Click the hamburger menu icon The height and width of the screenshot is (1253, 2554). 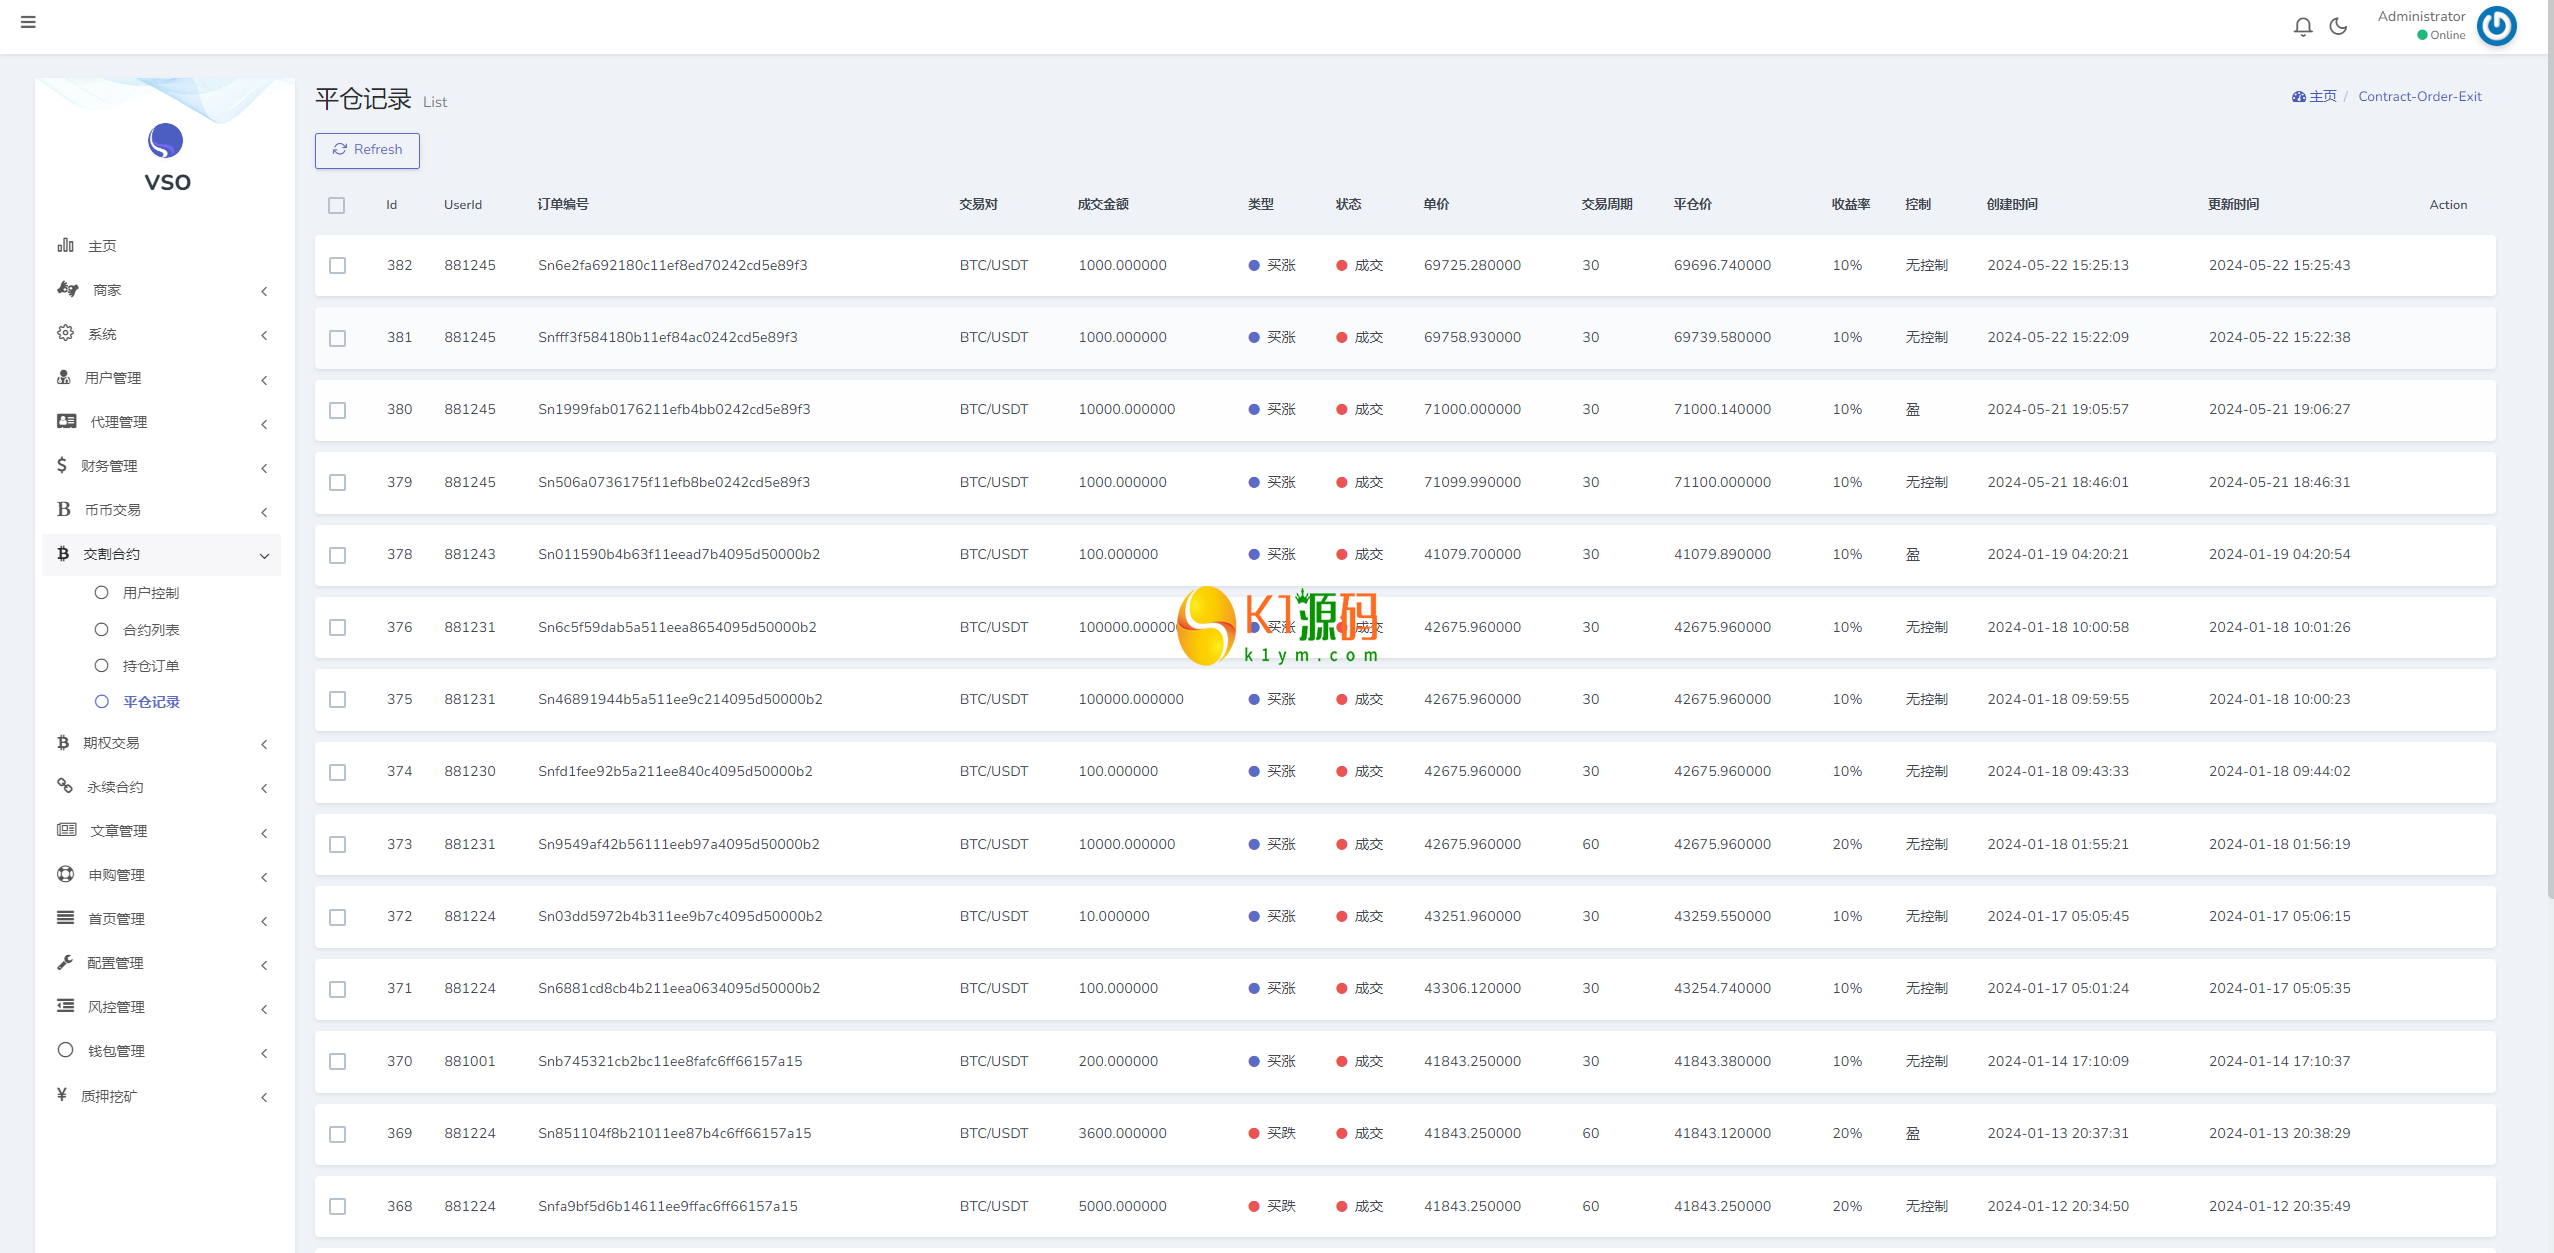[x=28, y=22]
